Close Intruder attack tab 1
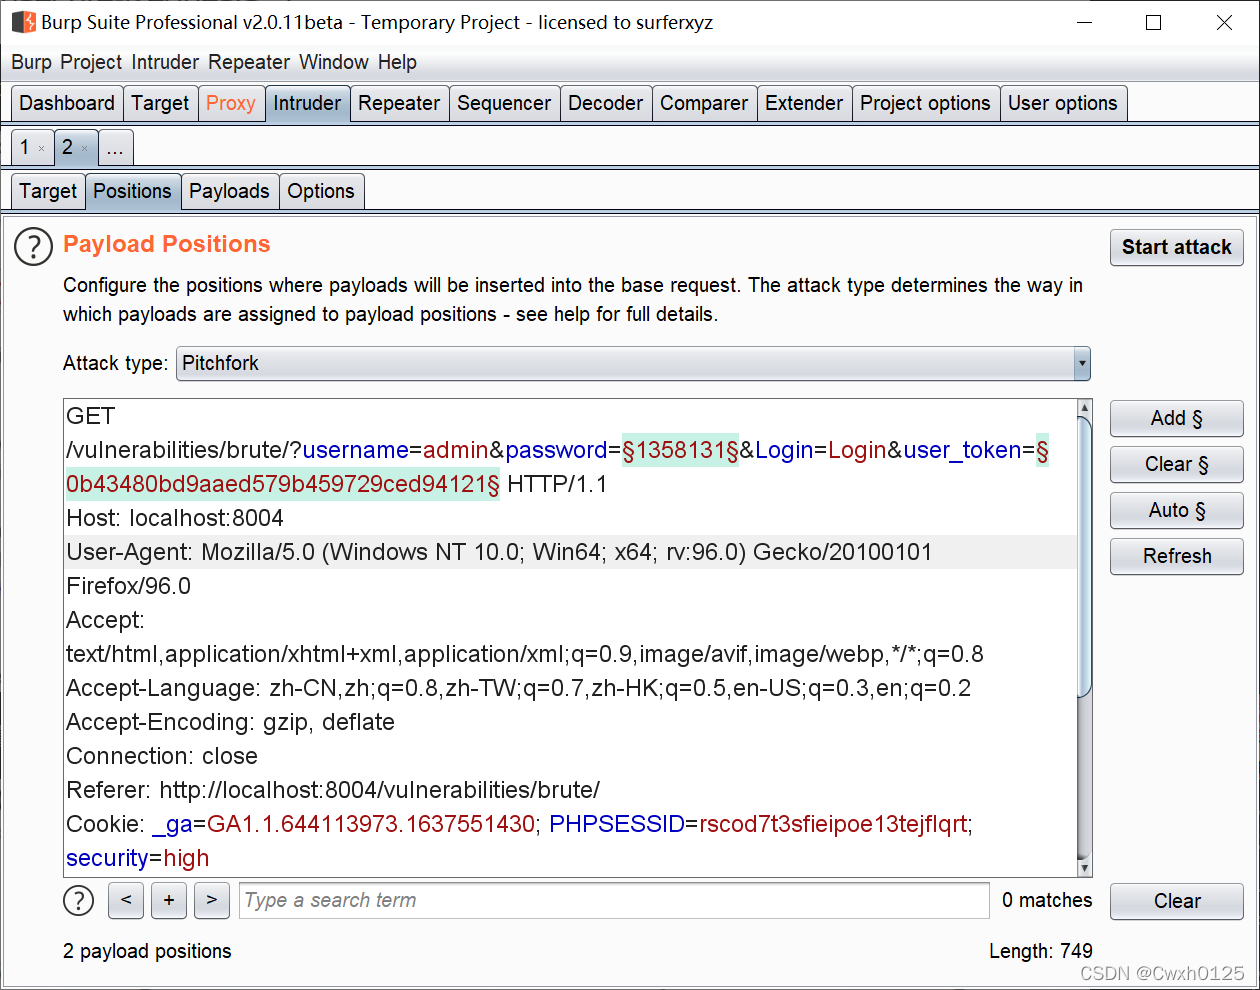1260x990 pixels. (41, 149)
